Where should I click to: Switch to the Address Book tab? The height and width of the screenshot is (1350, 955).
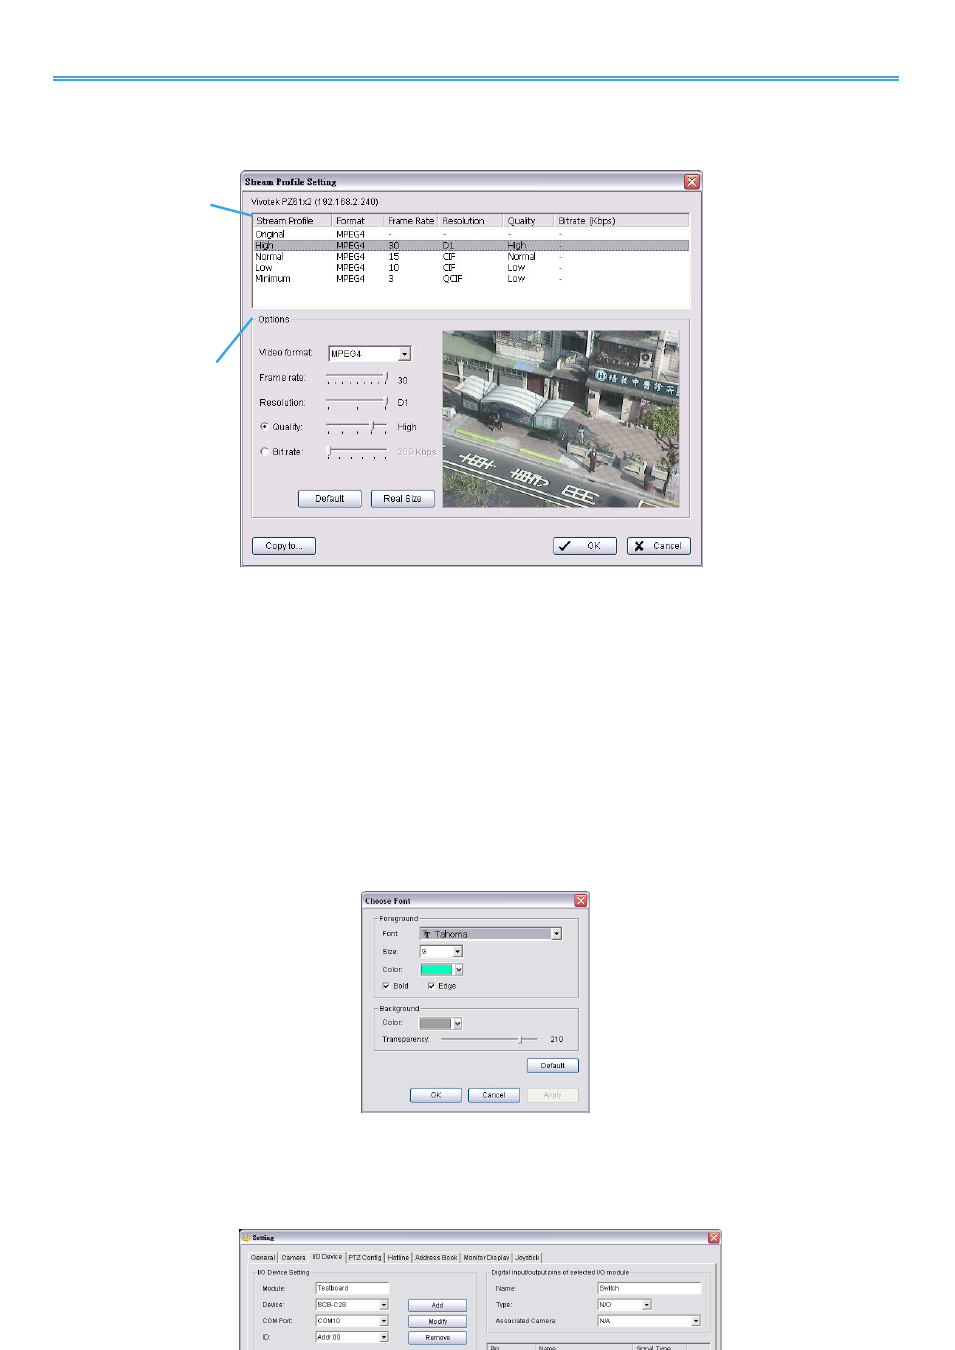436,1258
